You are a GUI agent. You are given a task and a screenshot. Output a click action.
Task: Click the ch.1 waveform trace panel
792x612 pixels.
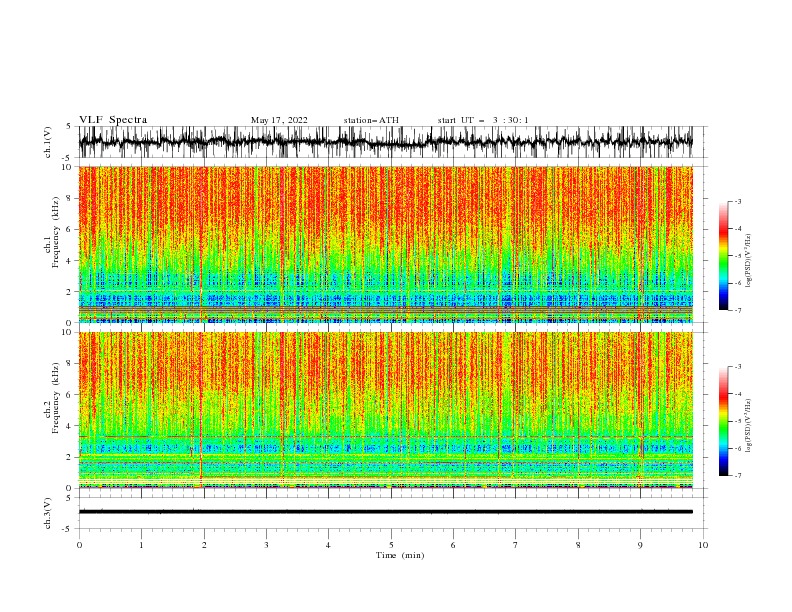point(386,142)
